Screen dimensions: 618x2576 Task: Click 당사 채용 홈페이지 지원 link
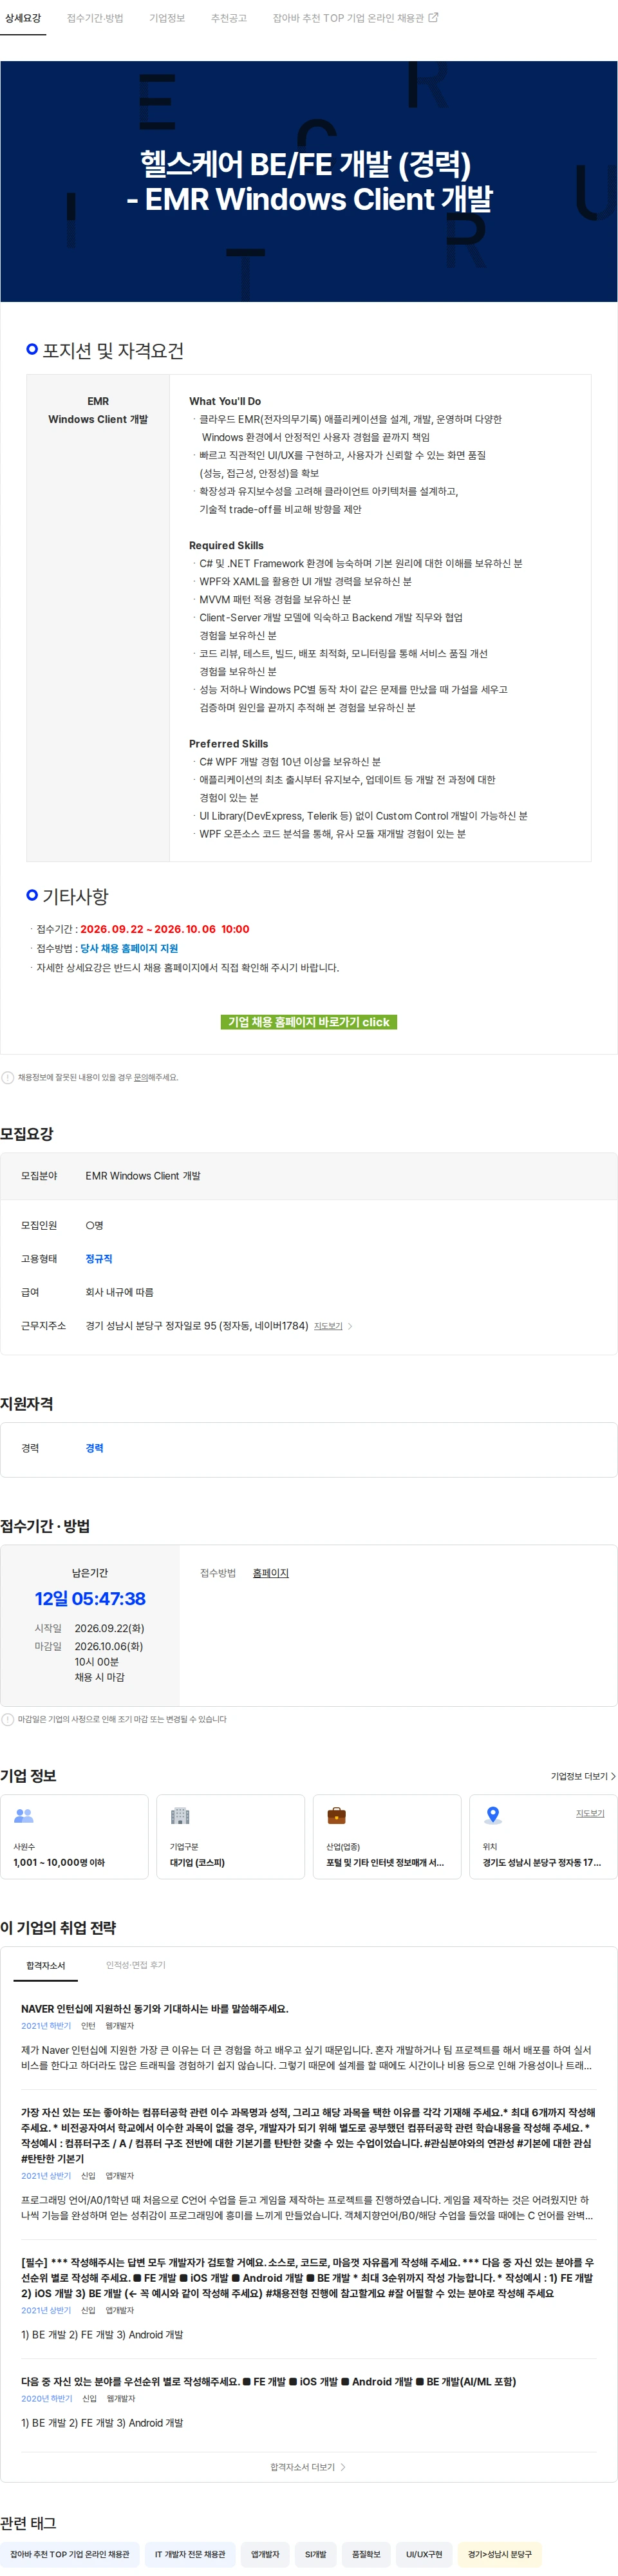(129, 948)
